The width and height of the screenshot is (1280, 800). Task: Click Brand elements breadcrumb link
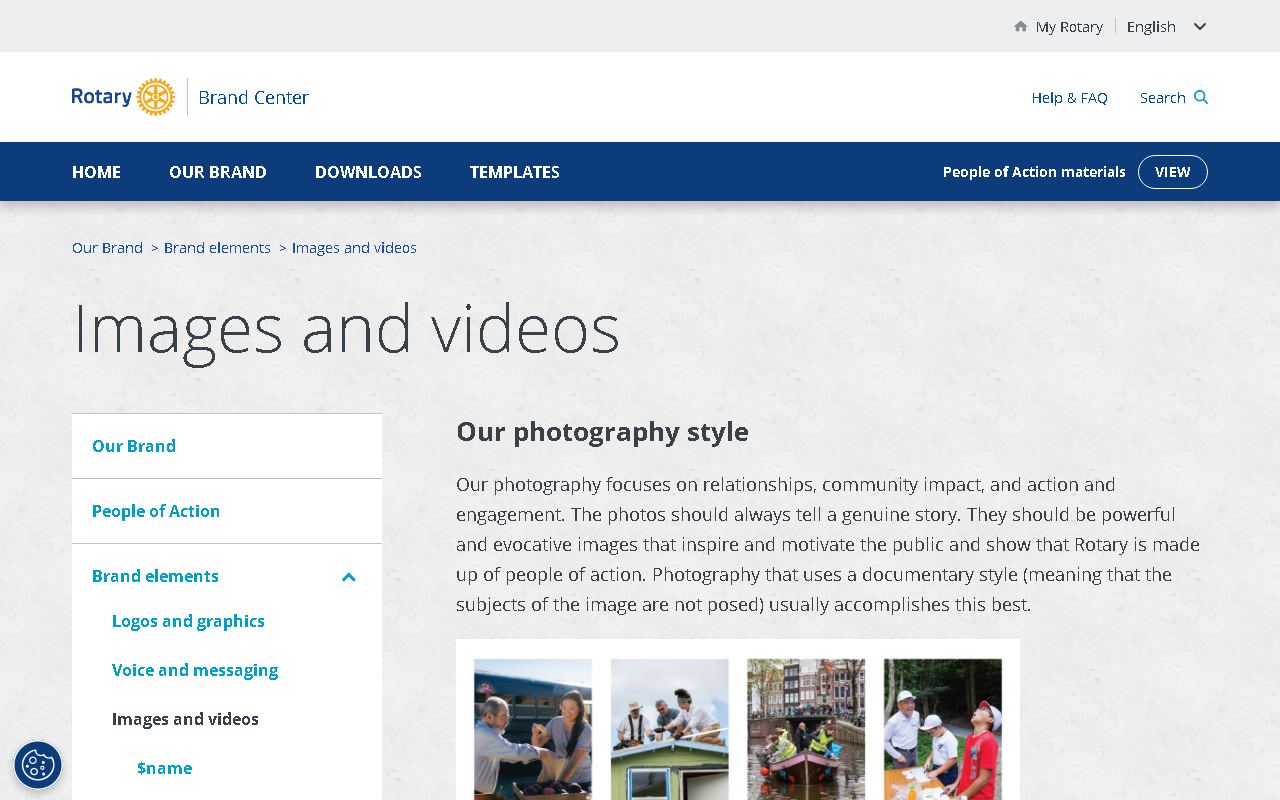tap(217, 248)
